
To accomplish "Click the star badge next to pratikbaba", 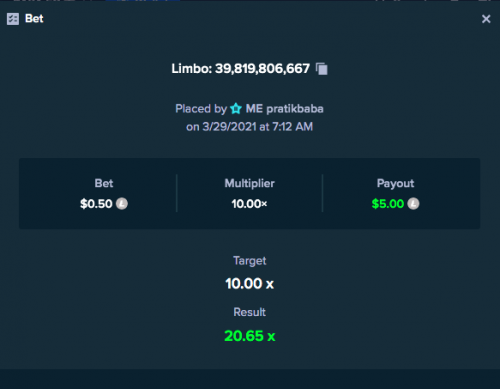I will click(x=236, y=109).
